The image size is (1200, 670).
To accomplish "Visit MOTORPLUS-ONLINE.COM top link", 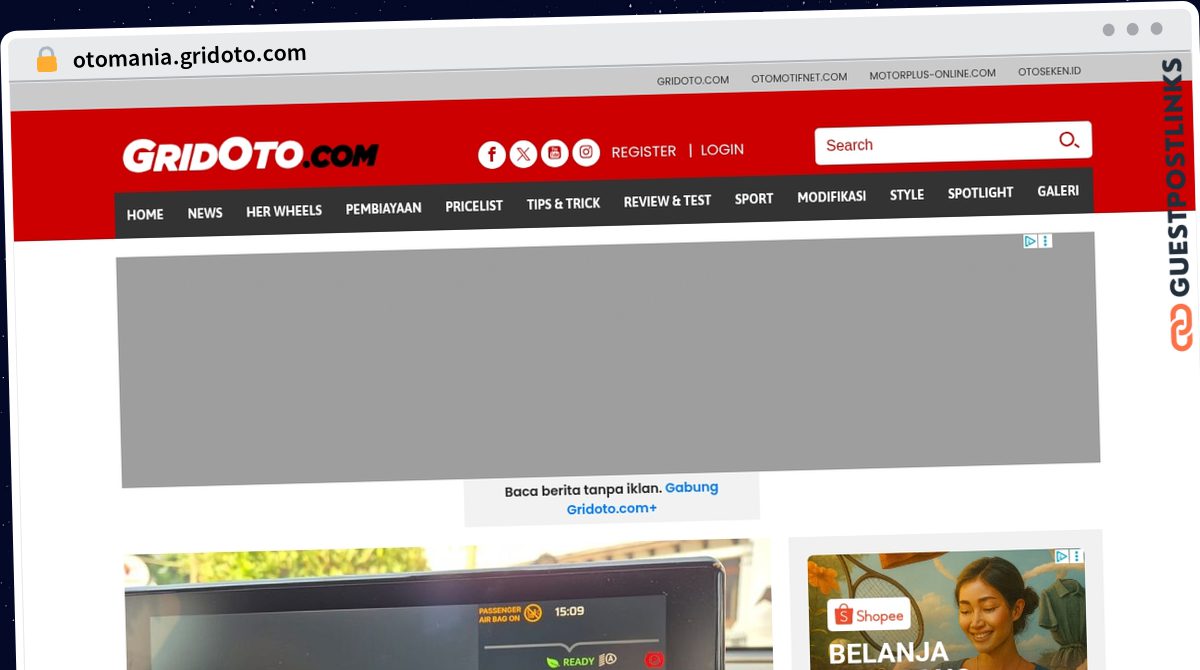I will pos(932,74).
